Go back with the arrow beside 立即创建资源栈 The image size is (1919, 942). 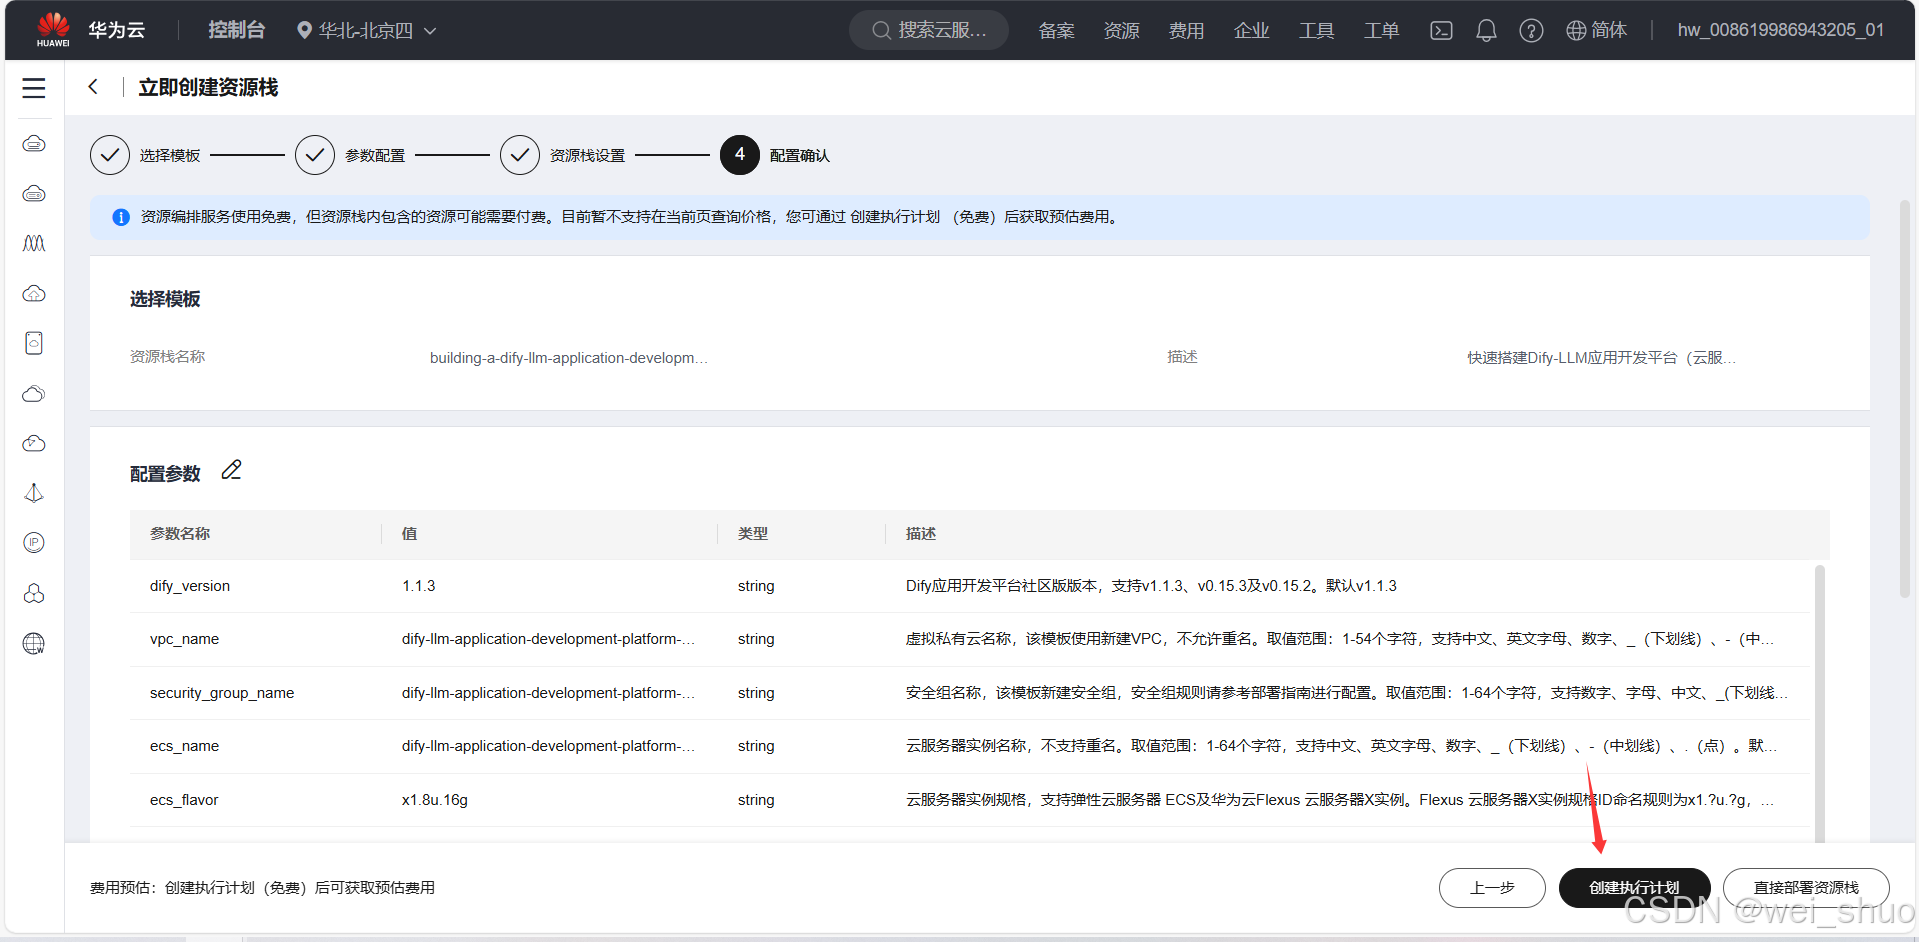(93, 87)
